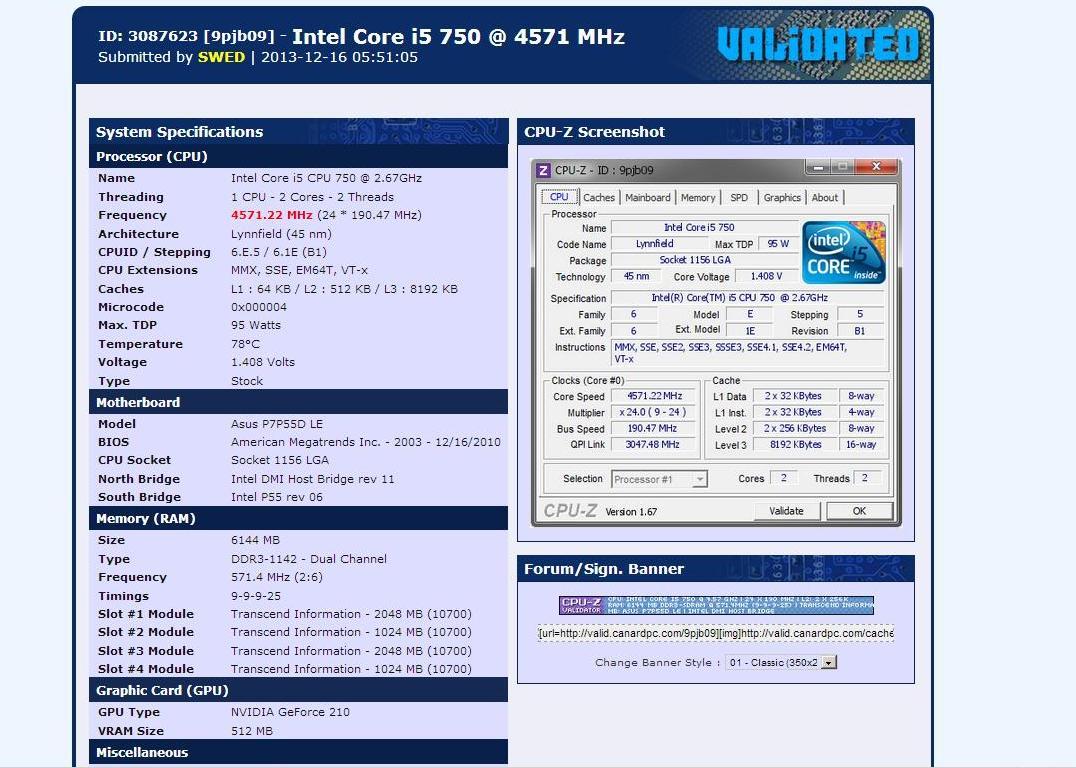Click the red 4571.22 MHz frequency value
Image resolution: width=1076 pixels, height=768 pixels.
271,215
